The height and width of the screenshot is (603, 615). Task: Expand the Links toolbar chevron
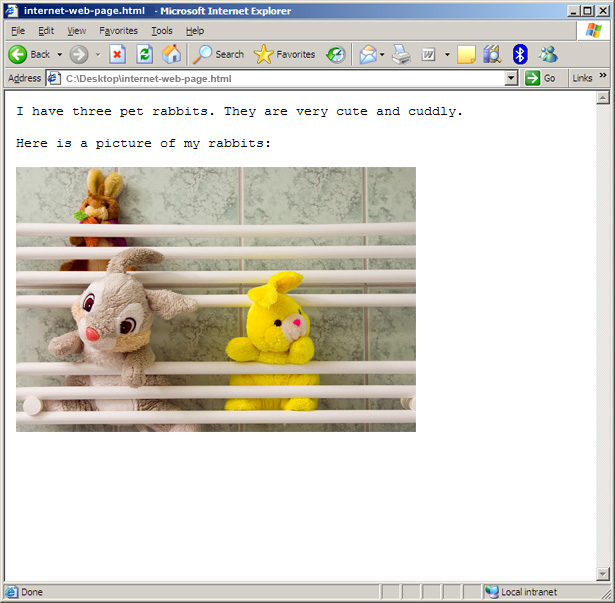(x=603, y=75)
